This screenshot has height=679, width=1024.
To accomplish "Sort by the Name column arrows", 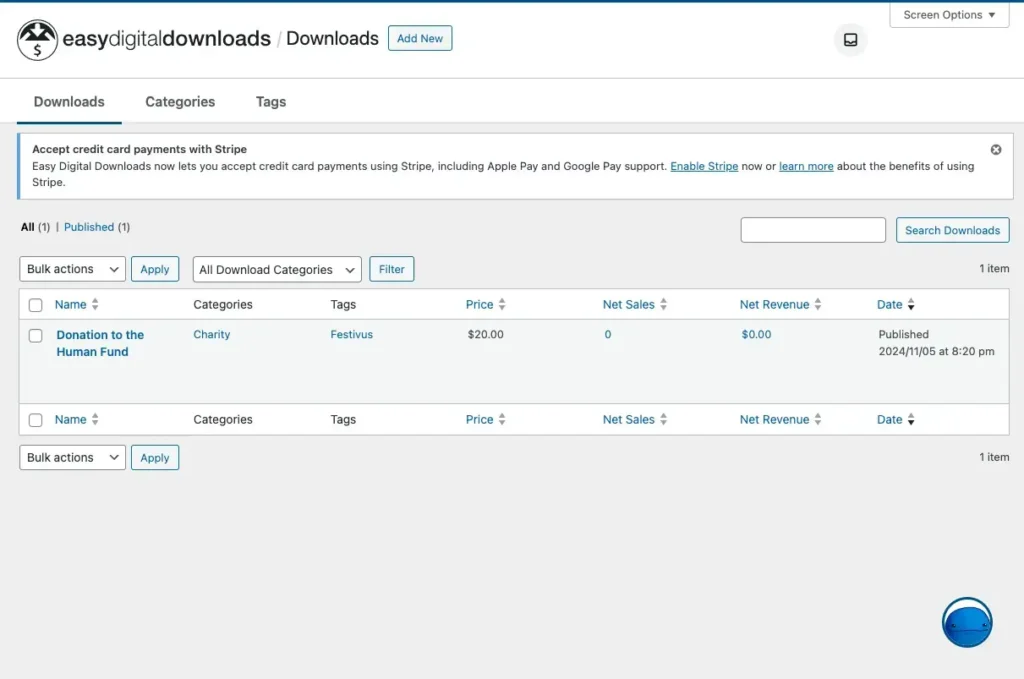I will (x=95, y=304).
